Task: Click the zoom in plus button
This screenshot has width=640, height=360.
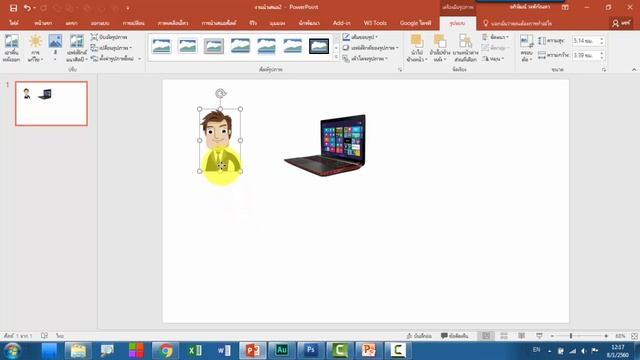Action: click(x=606, y=336)
